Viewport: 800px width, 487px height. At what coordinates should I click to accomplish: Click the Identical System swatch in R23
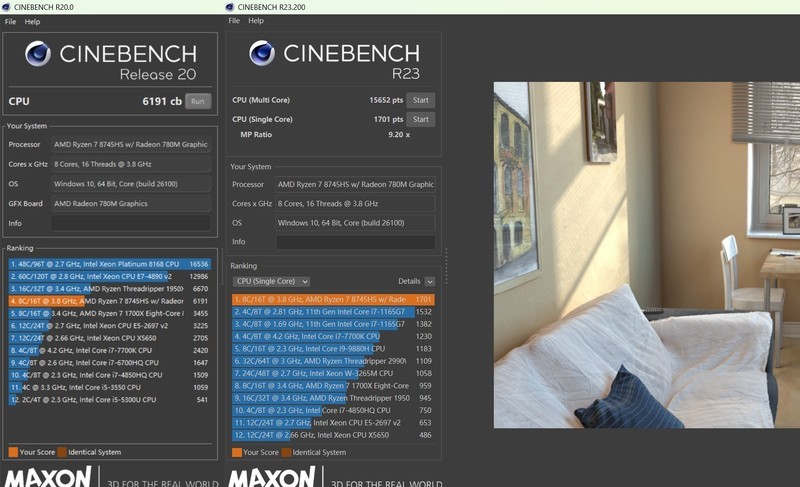coord(286,452)
